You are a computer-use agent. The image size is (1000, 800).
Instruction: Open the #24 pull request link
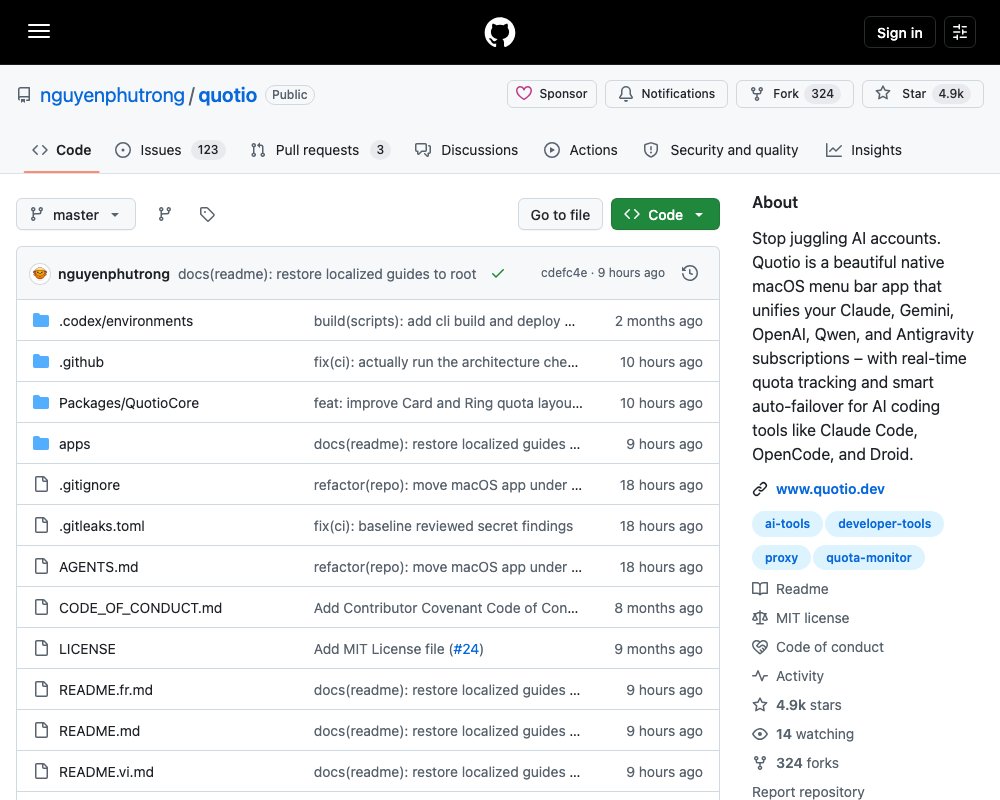tap(466, 649)
